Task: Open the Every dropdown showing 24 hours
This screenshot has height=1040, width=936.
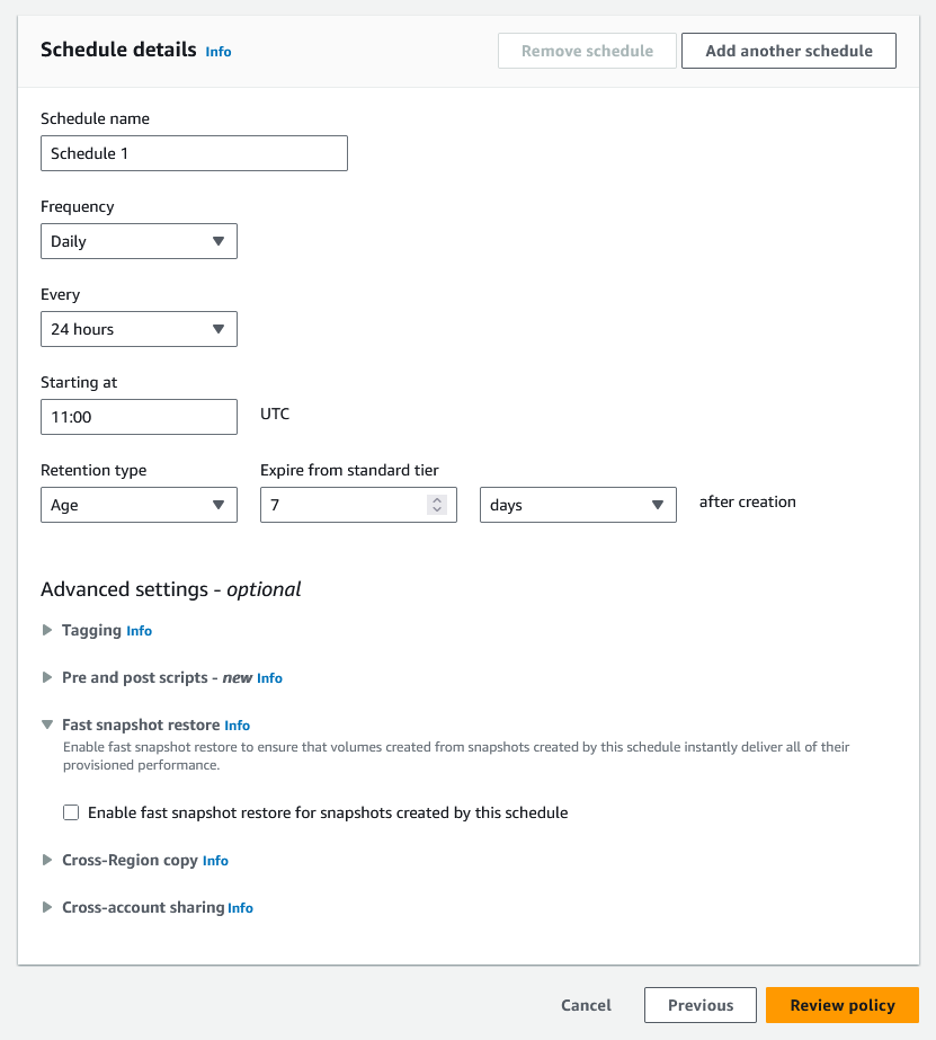Action: [x=138, y=329]
